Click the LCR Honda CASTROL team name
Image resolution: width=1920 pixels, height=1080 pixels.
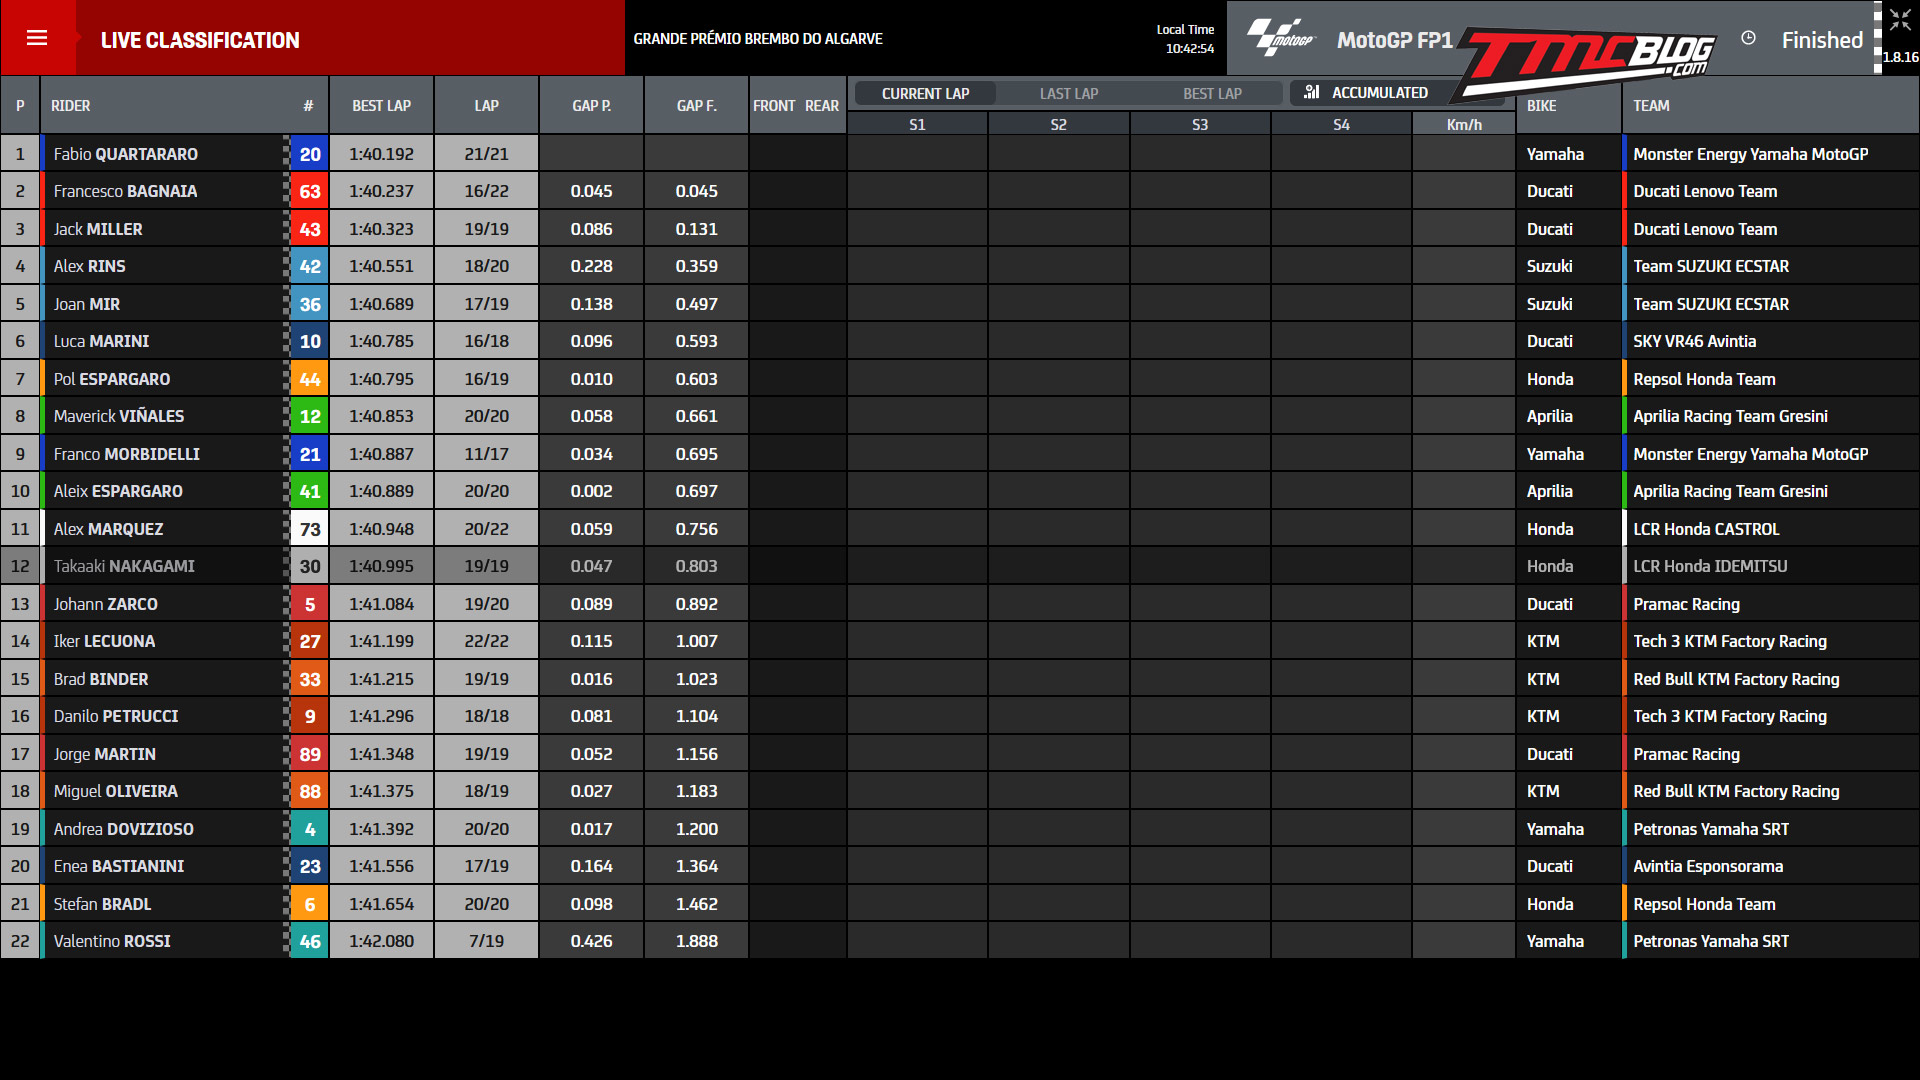click(1706, 529)
